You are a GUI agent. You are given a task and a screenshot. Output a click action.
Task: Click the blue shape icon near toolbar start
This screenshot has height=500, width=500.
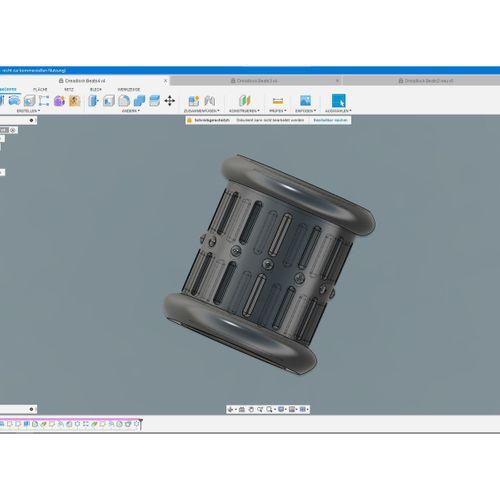tap(14, 101)
